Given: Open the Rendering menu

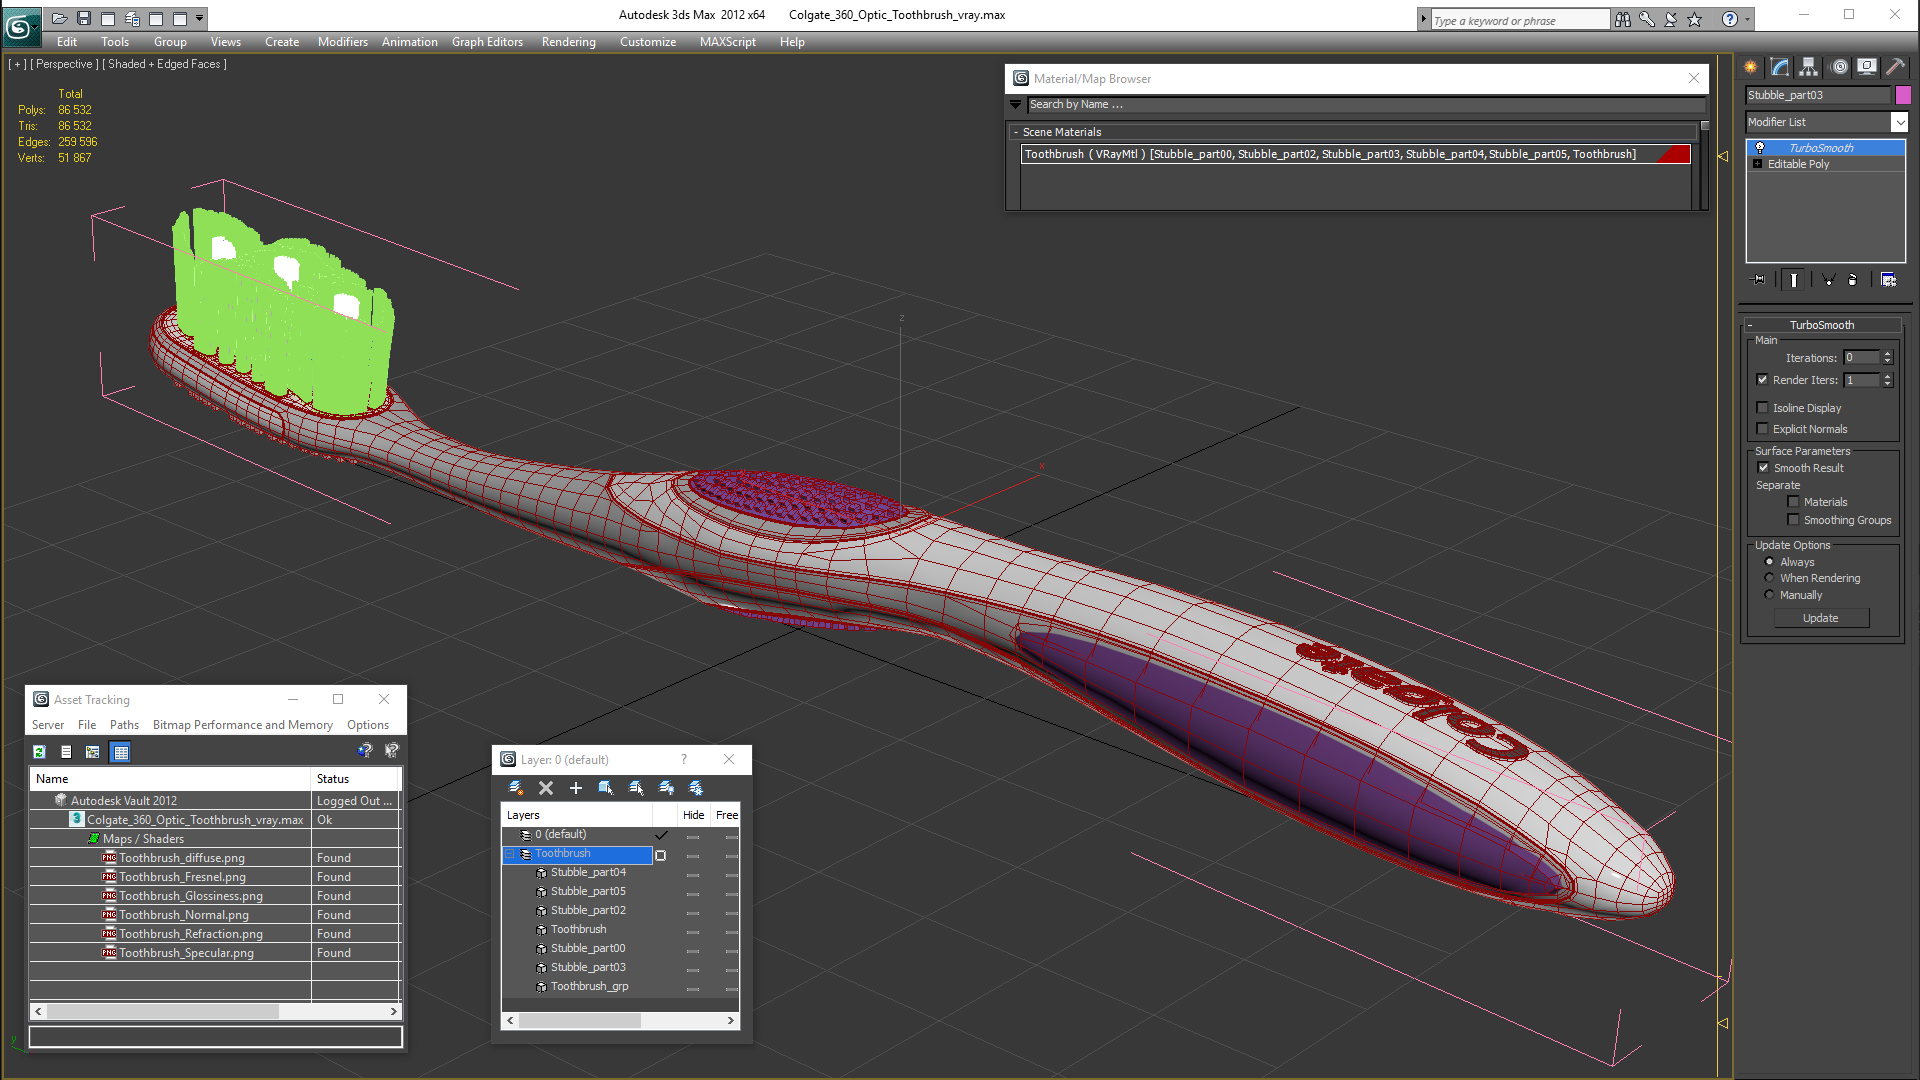Looking at the screenshot, I should (x=568, y=42).
